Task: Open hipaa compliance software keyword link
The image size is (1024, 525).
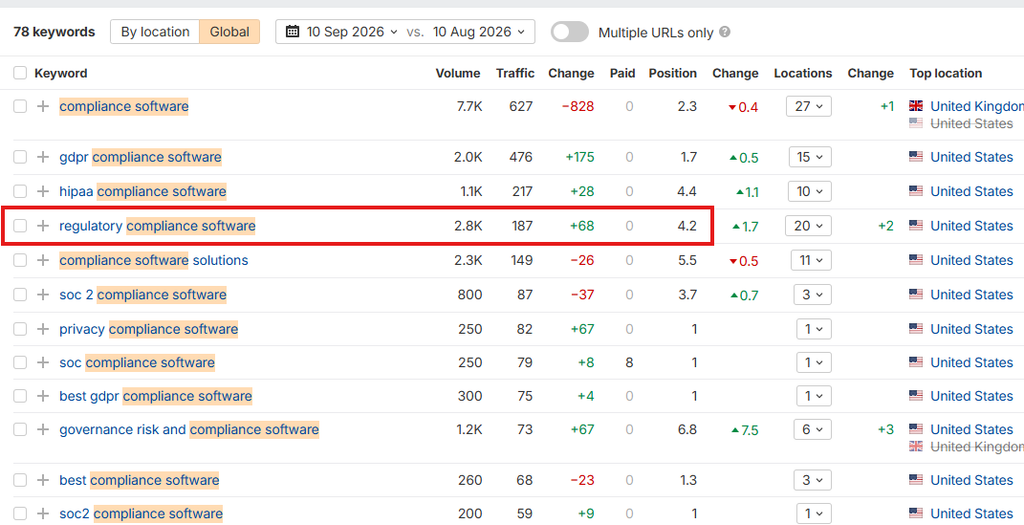Action: pos(143,191)
